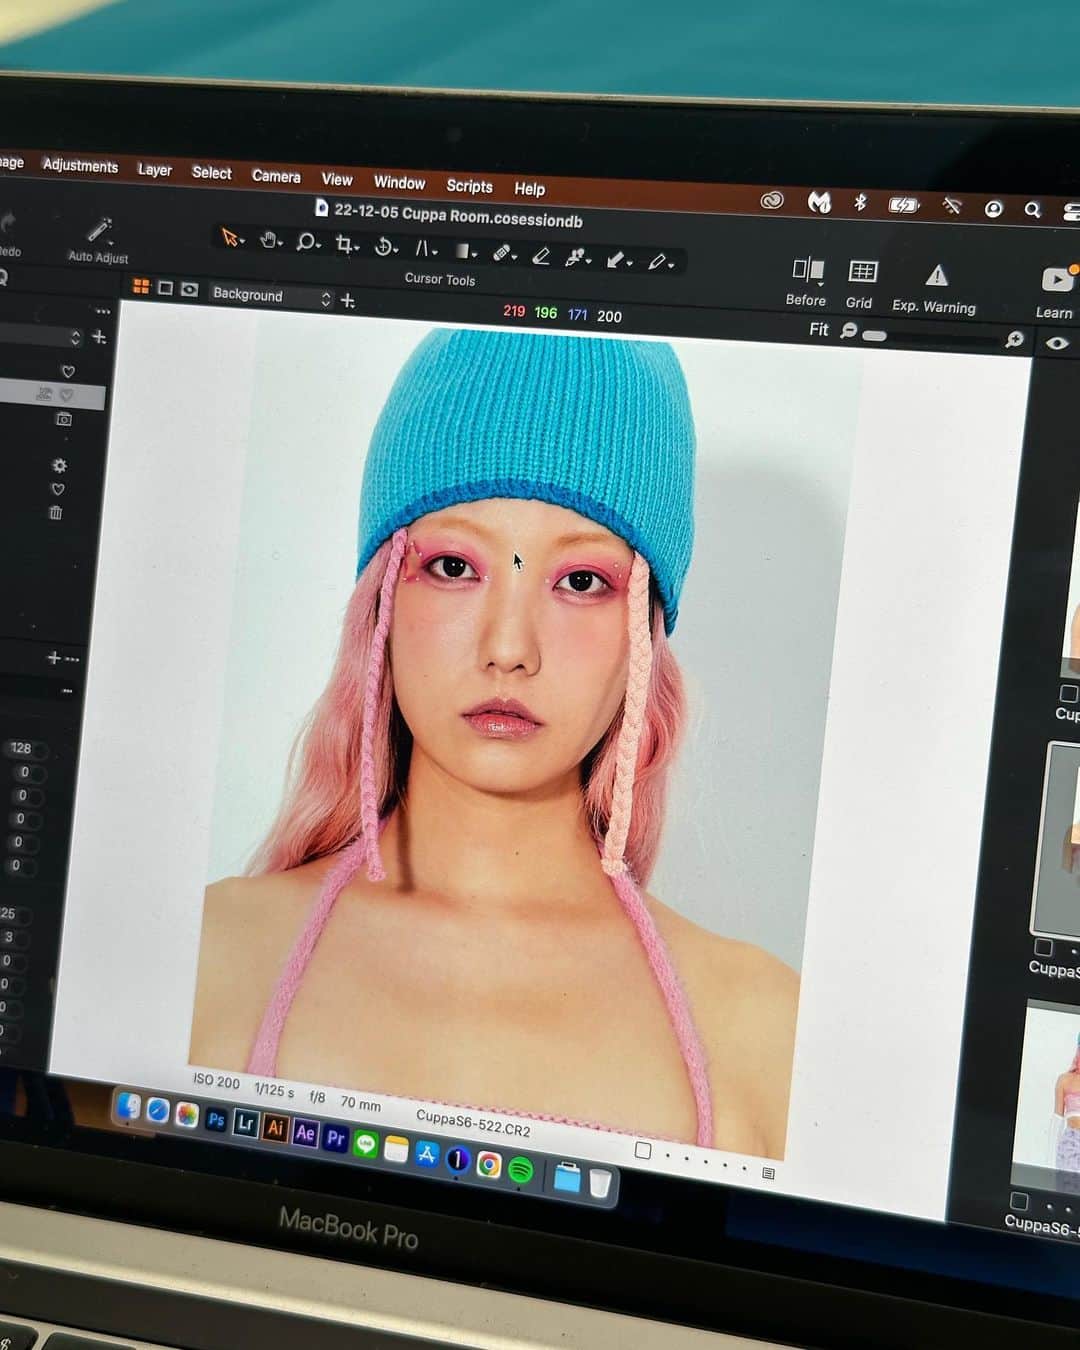Tick checkbox above the bottom CuppaS6- thumbnail label
The image size is (1080, 1350).
1019,1201
